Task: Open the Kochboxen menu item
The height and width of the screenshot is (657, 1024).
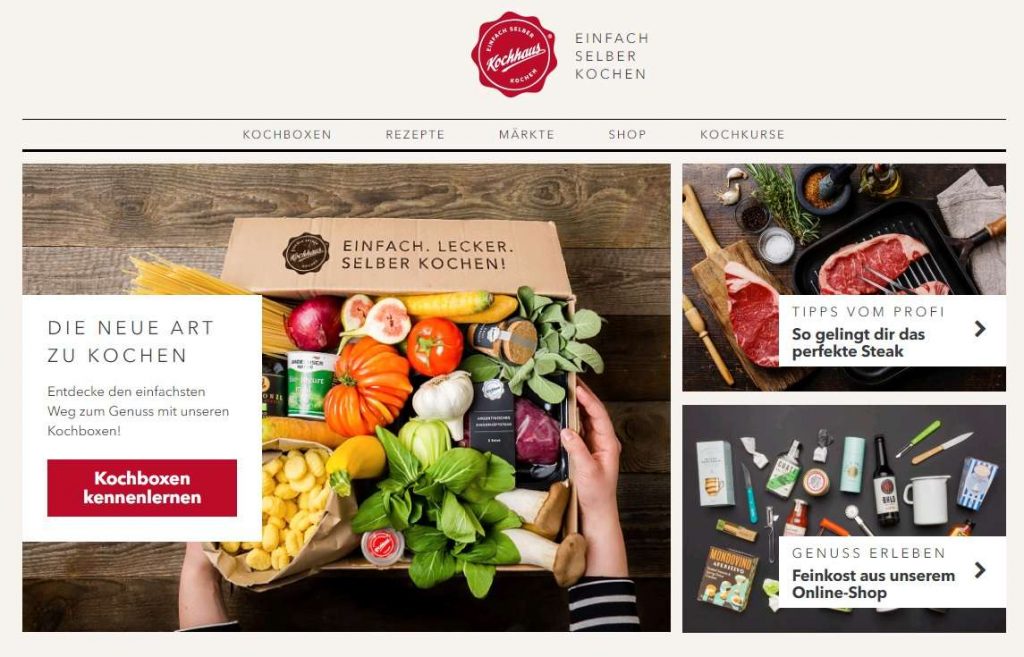Action: 287,135
